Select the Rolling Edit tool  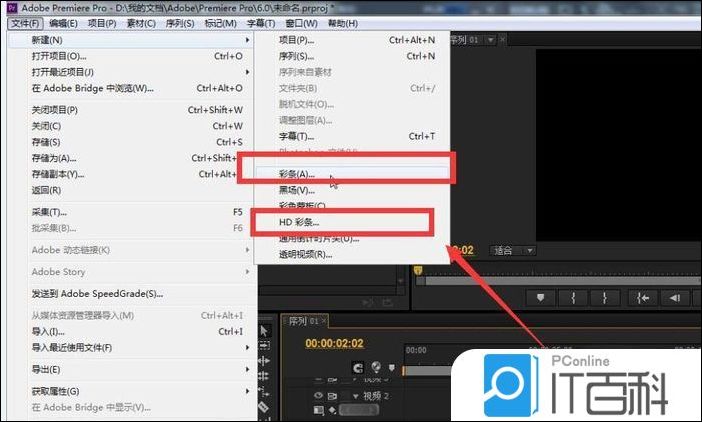[x=264, y=376]
